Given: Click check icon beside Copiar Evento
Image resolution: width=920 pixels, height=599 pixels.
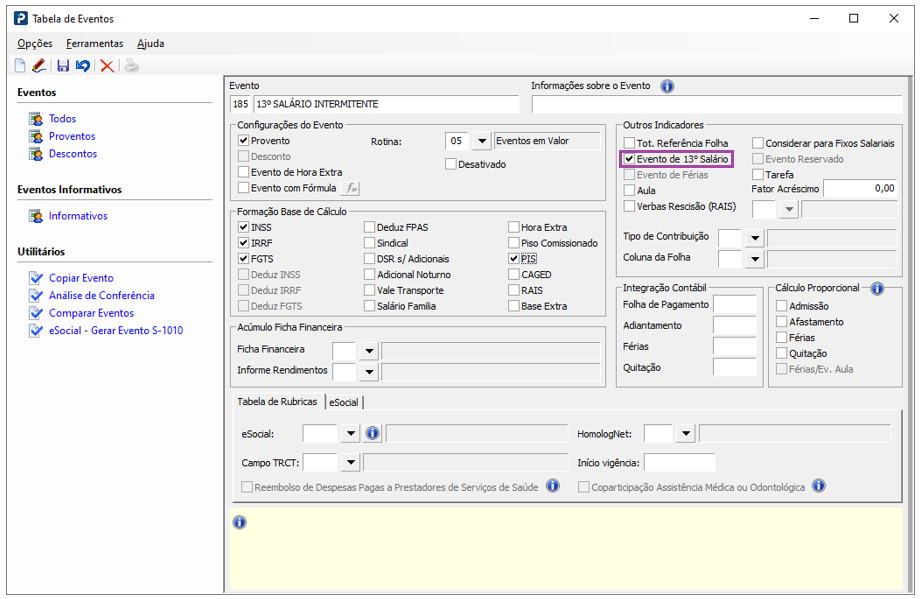Looking at the screenshot, I should click(36, 278).
